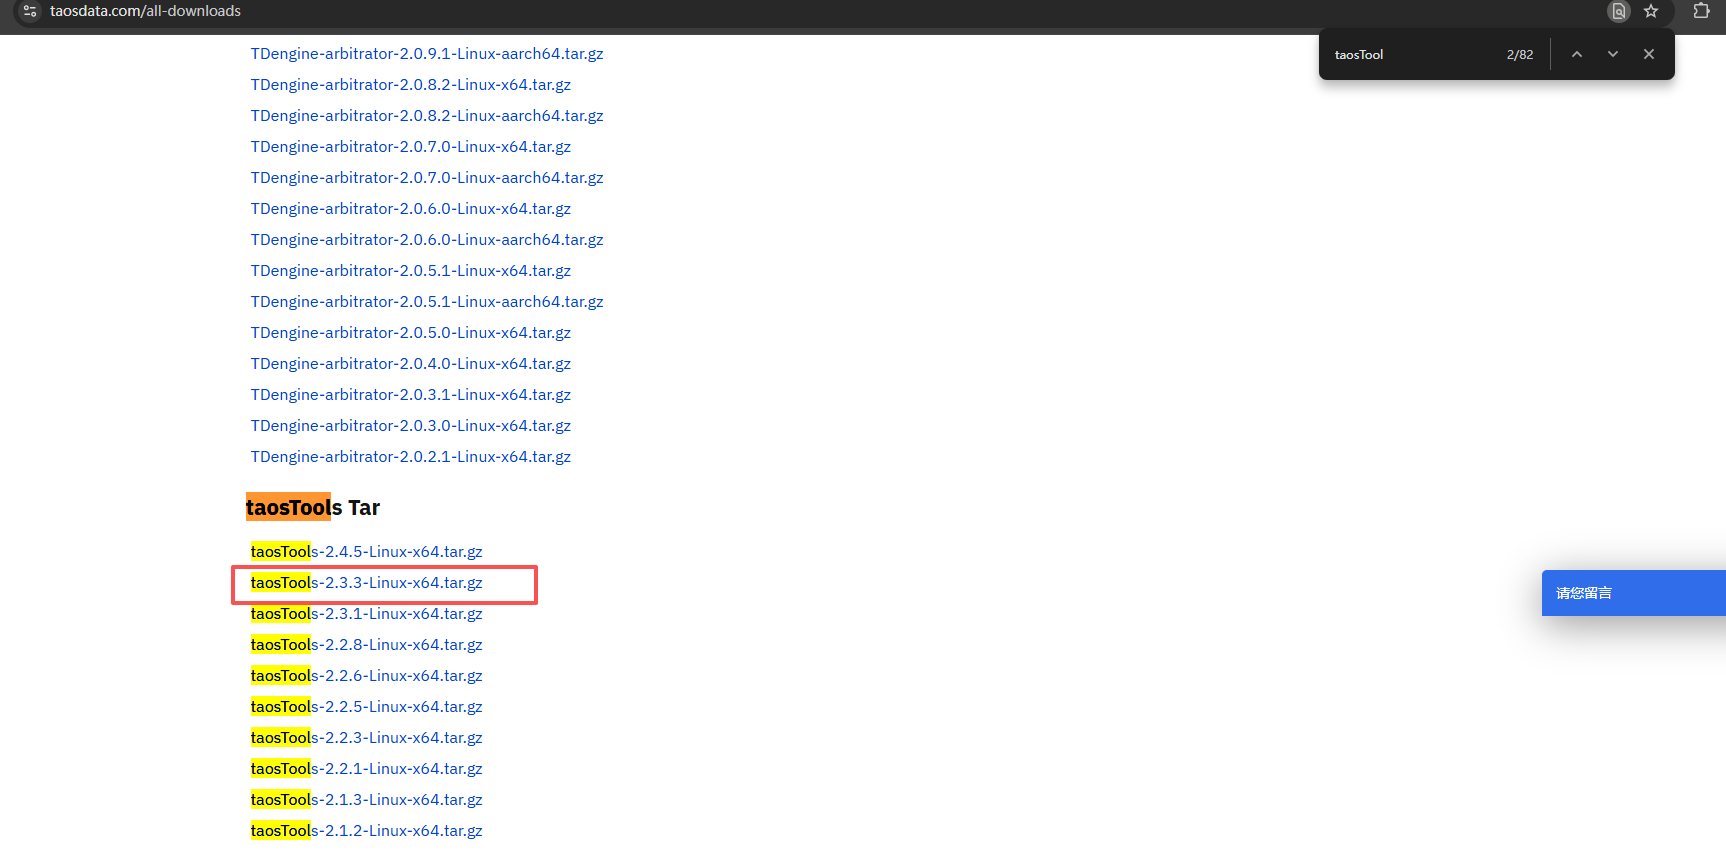Click the taosdata.com/all-downloads address bar
1726x851 pixels.
(x=145, y=11)
